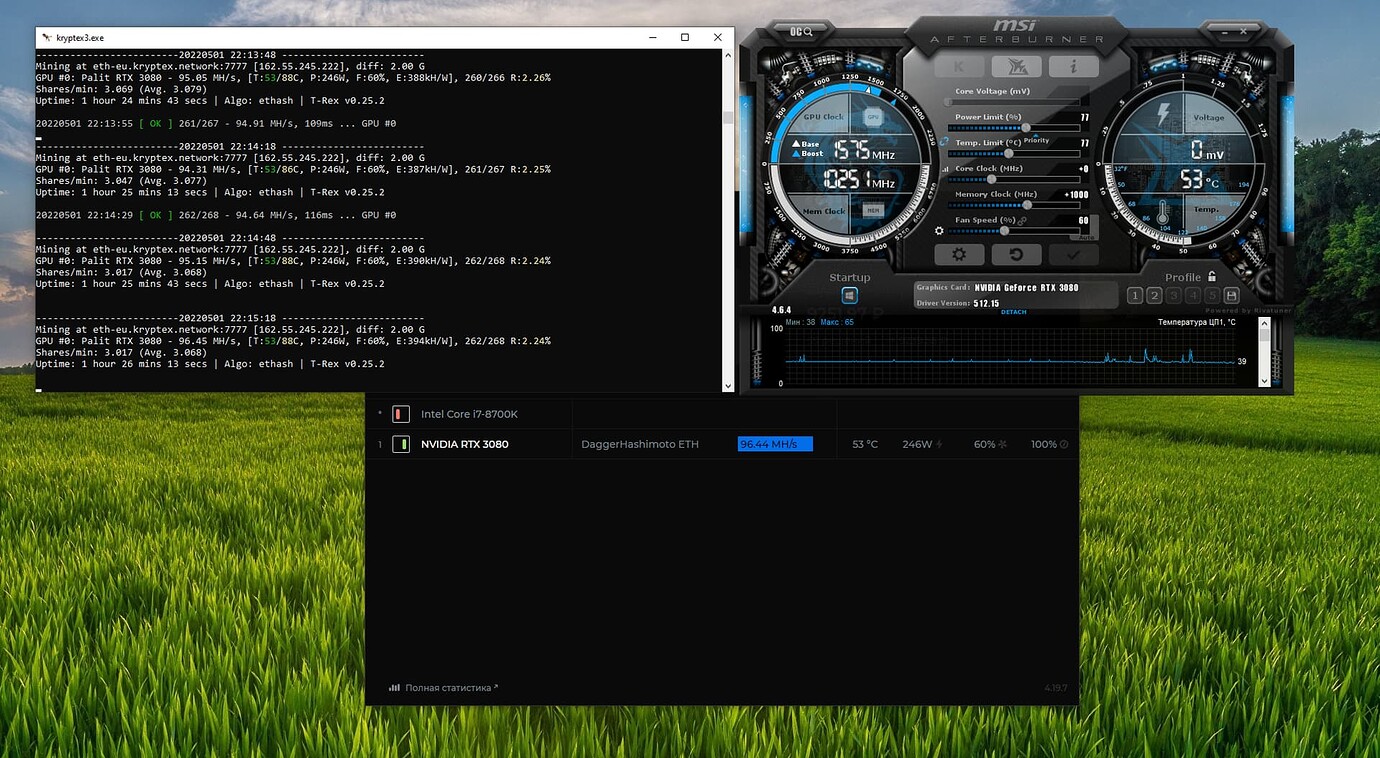
Task: Click the Memory Clock slider
Action: (1014, 205)
